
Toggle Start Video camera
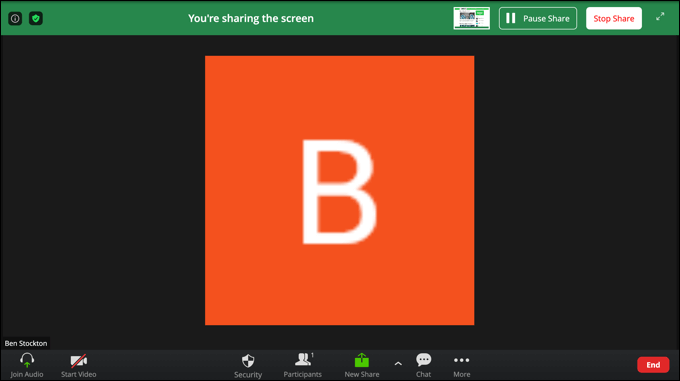[x=78, y=361]
